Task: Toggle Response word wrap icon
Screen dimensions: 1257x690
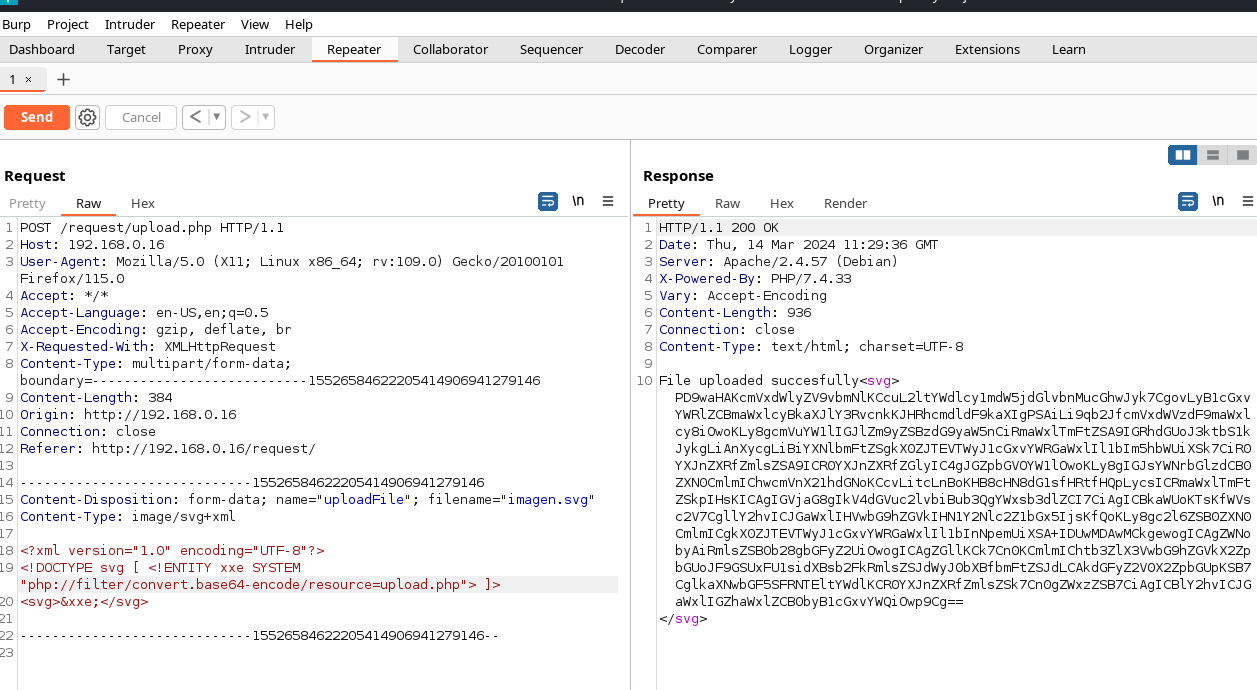Action: click(x=1187, y=201)
